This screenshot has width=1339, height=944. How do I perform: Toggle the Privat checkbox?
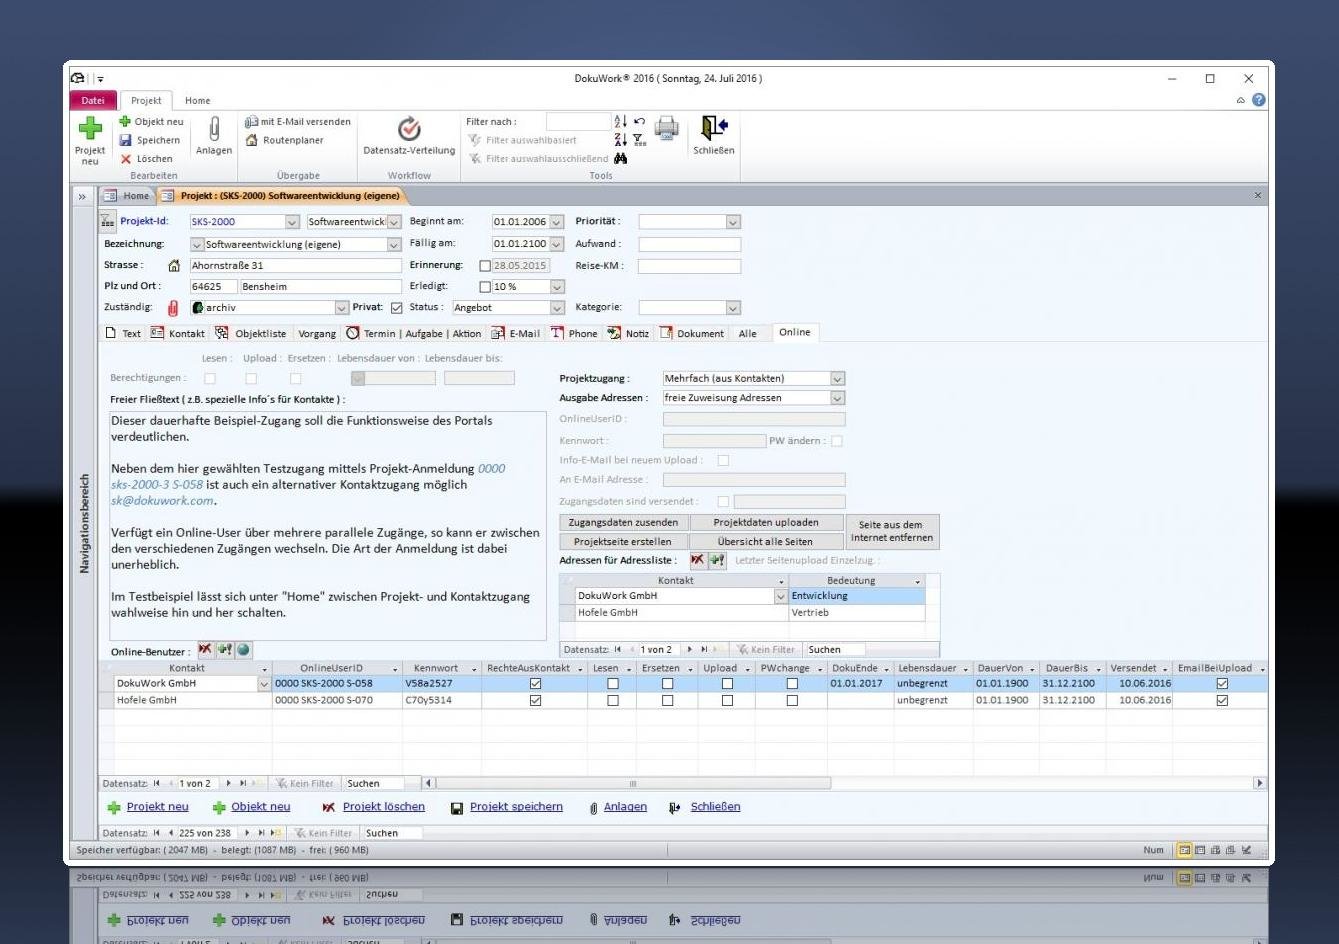pos(396,308)
